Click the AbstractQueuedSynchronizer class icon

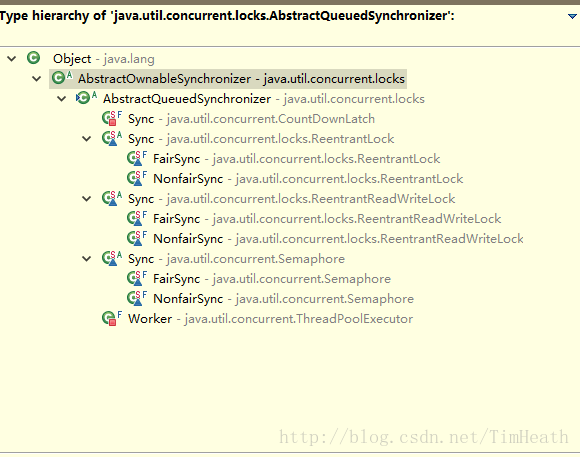(x=86, y=98)
